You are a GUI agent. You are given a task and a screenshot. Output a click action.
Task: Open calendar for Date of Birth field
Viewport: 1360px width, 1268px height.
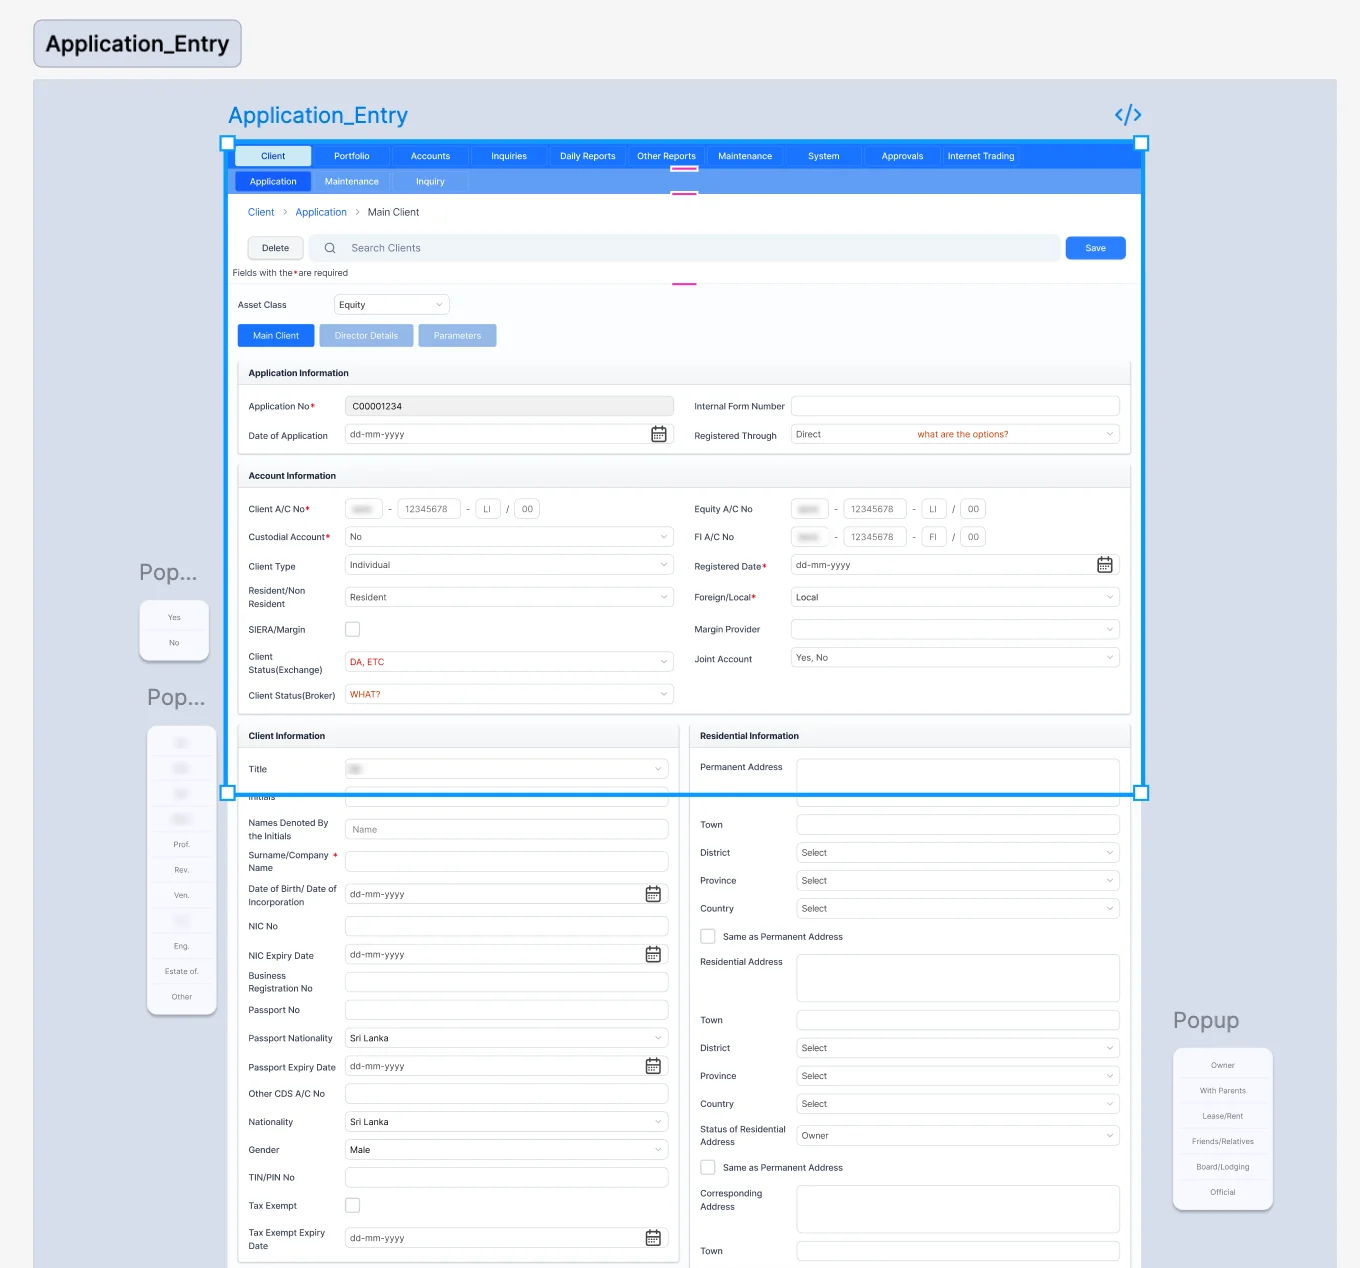pyautogui.click(x=653, y=894)
